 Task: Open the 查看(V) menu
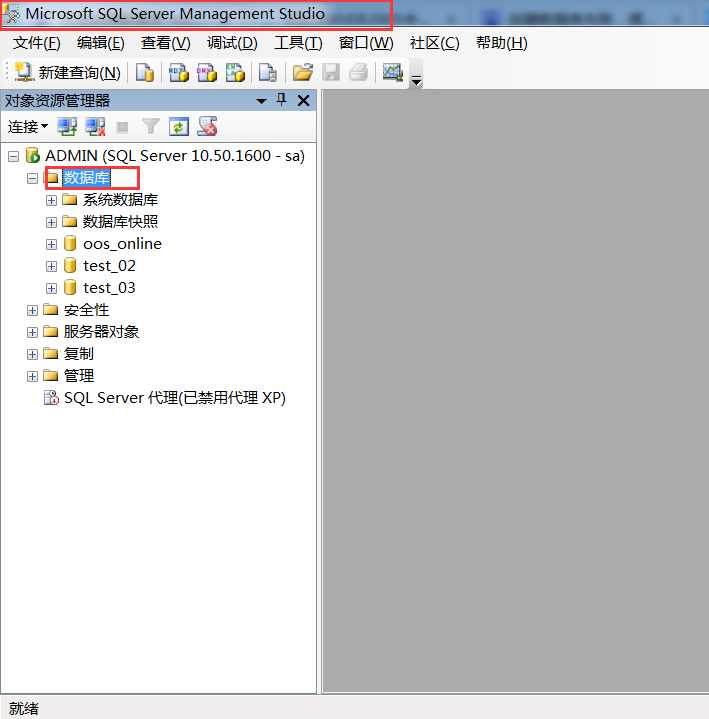tap(166, 43)
